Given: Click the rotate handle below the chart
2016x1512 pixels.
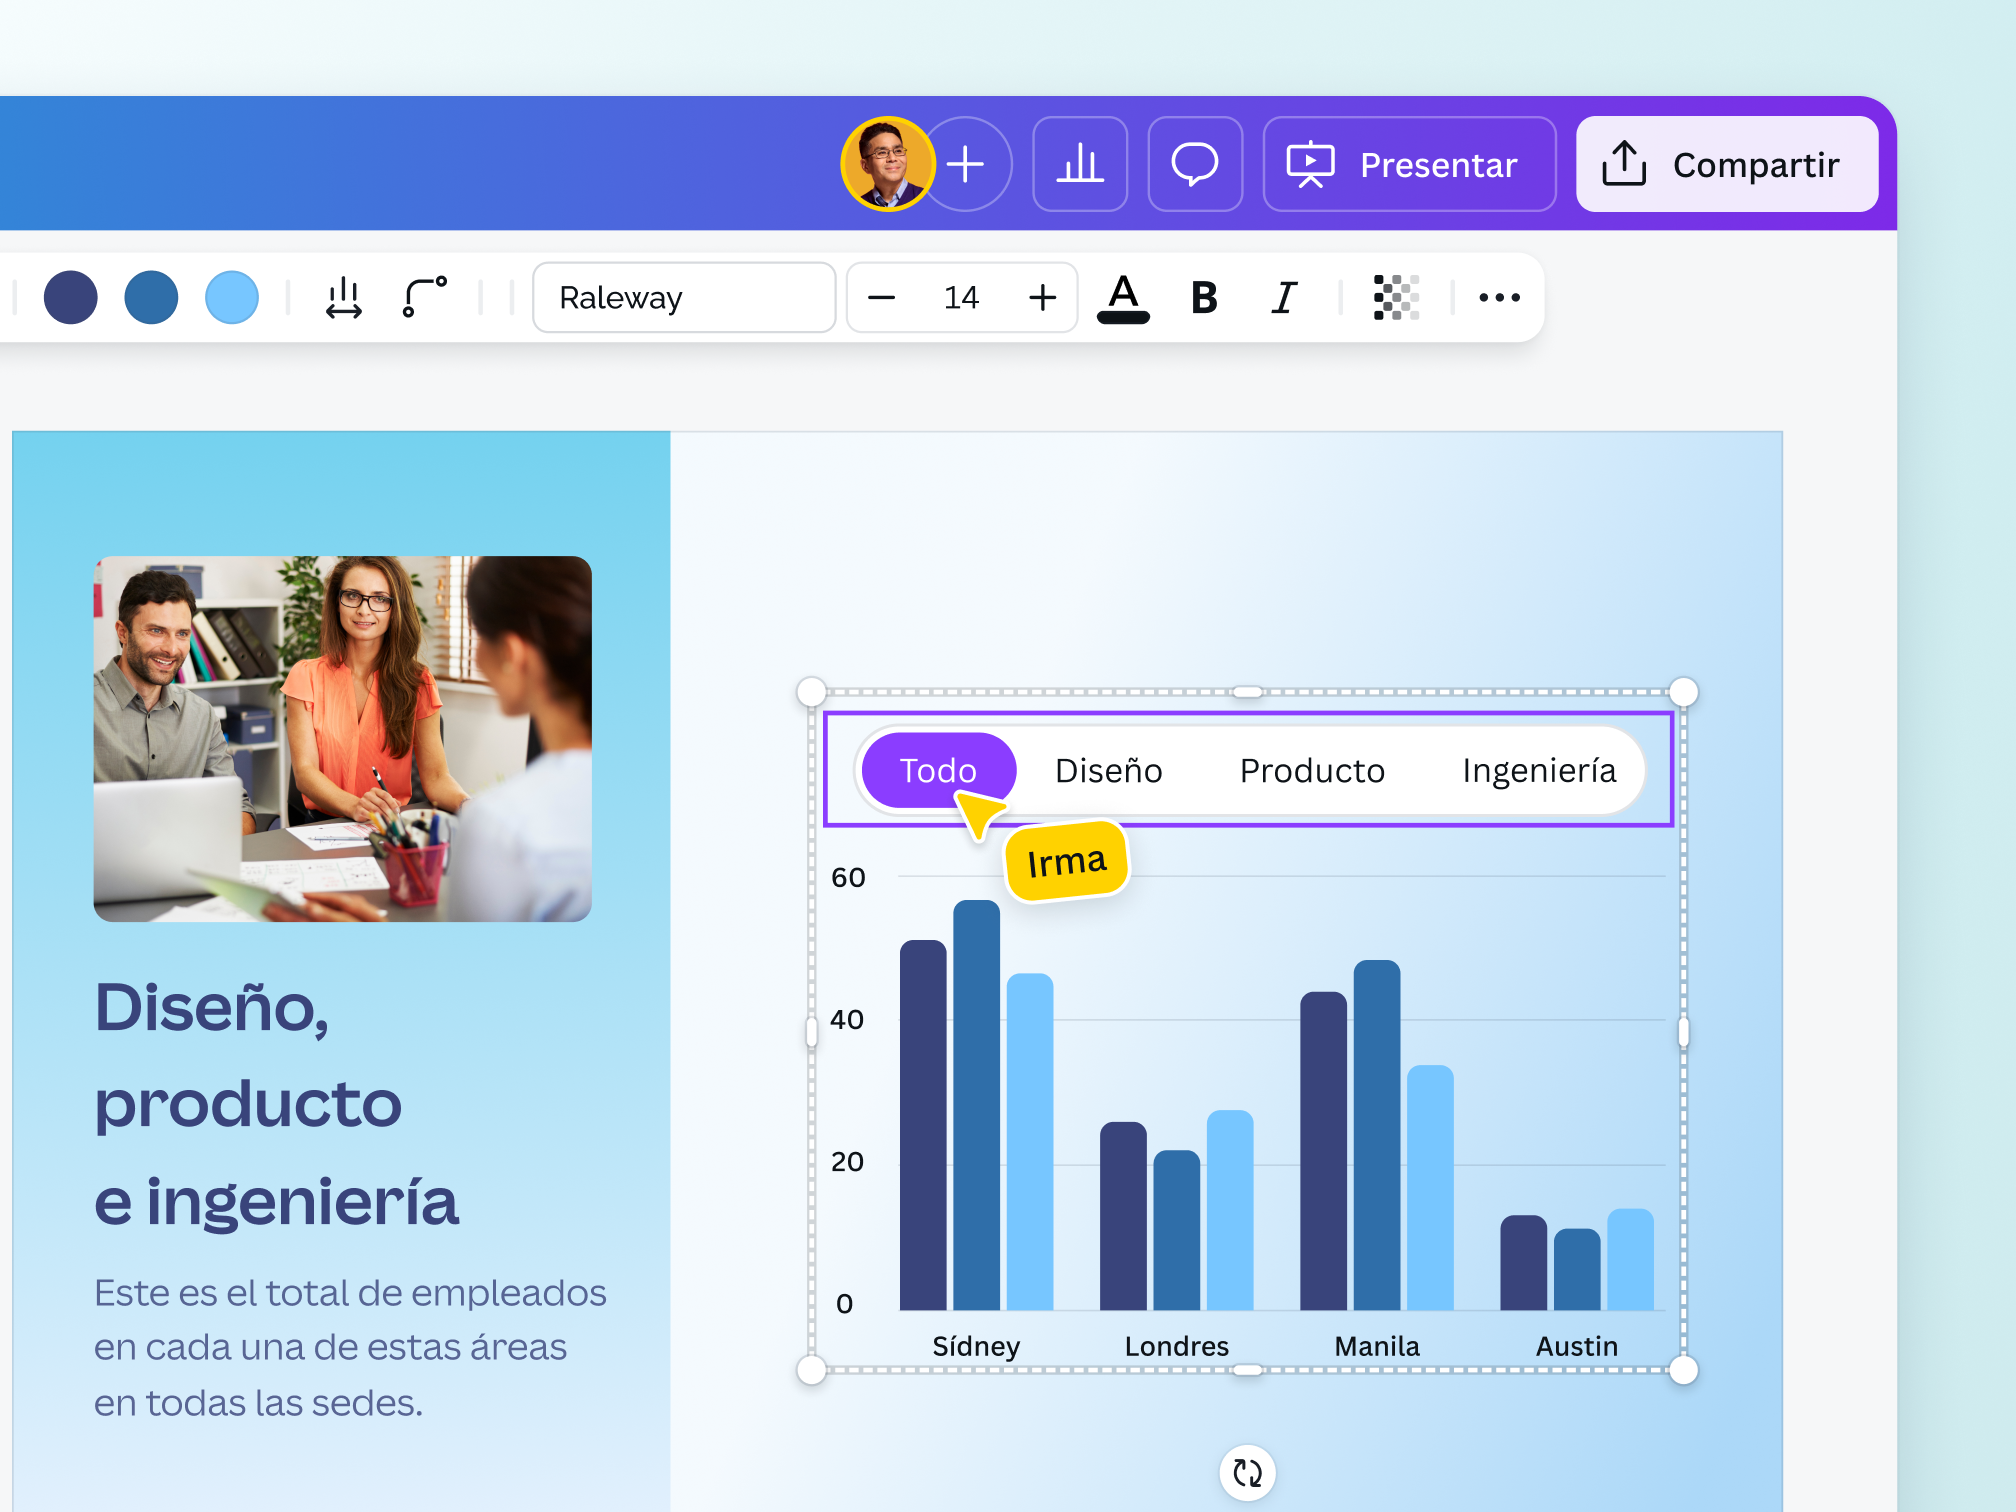Looking at the screenshot, I should 1247,1472.
